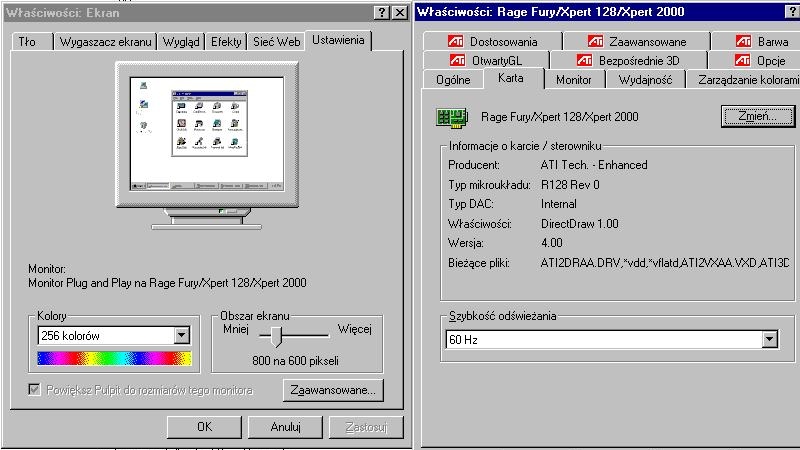The width and height of the screenshot is (800, 450).
Task: Click the green graphics card icon
Action: (x=452, y=117)
